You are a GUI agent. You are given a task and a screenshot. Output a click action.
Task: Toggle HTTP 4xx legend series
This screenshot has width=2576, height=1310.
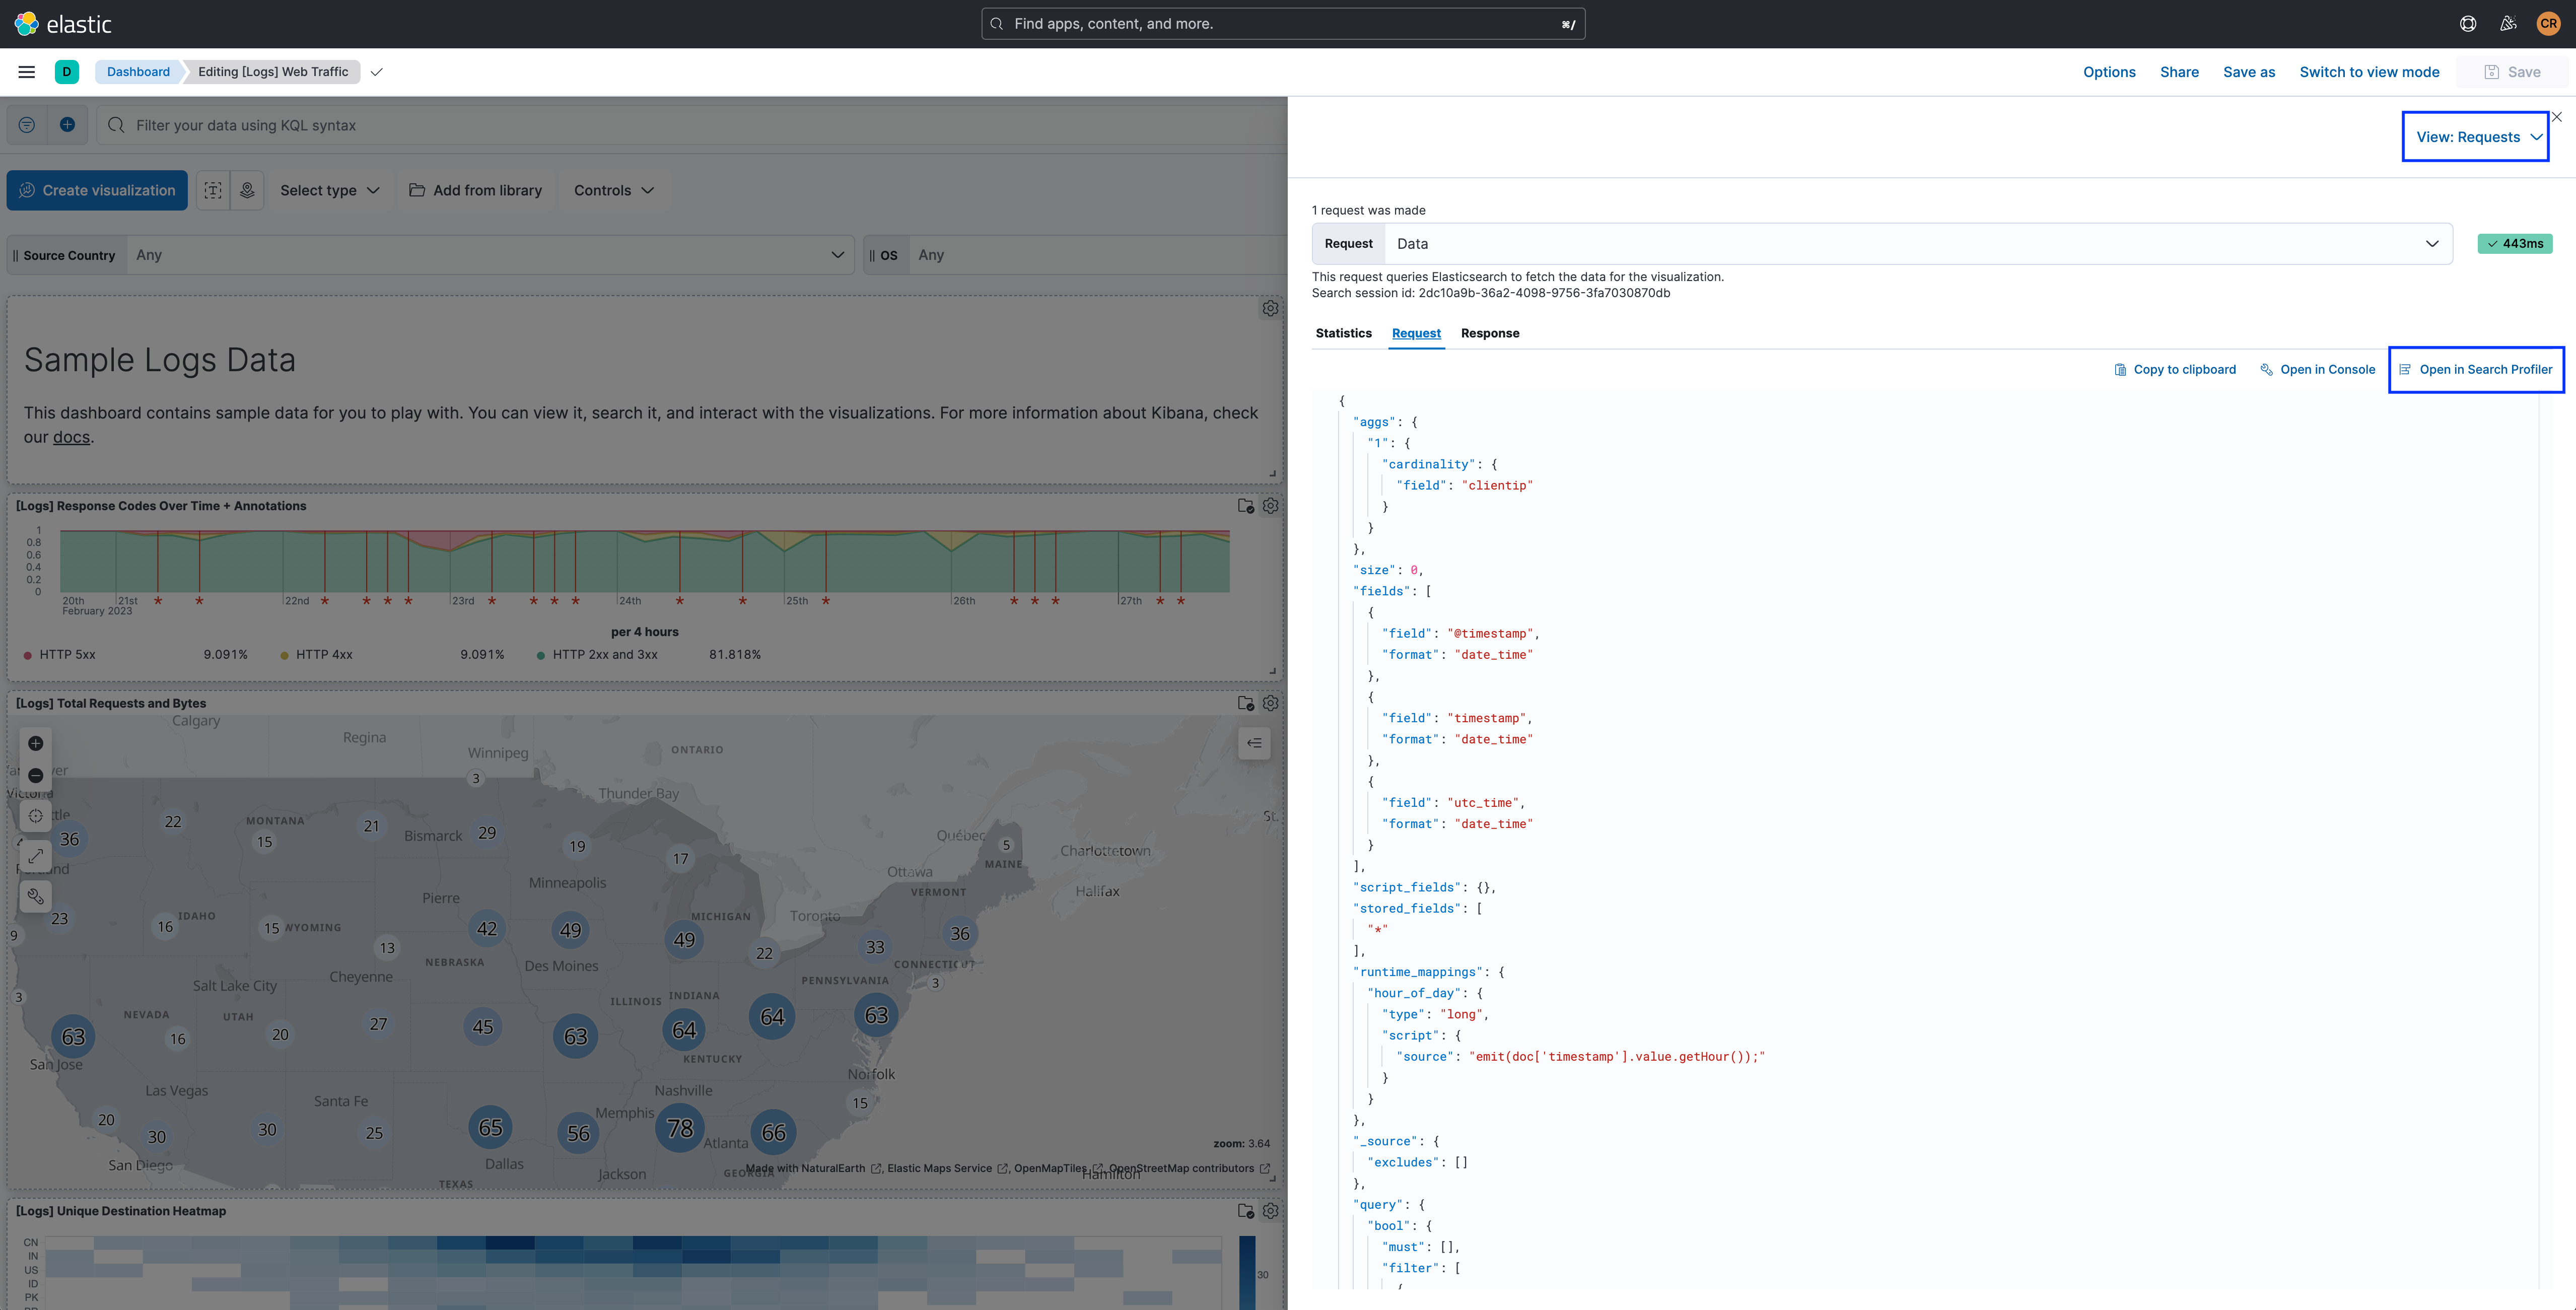pos(316,655)
